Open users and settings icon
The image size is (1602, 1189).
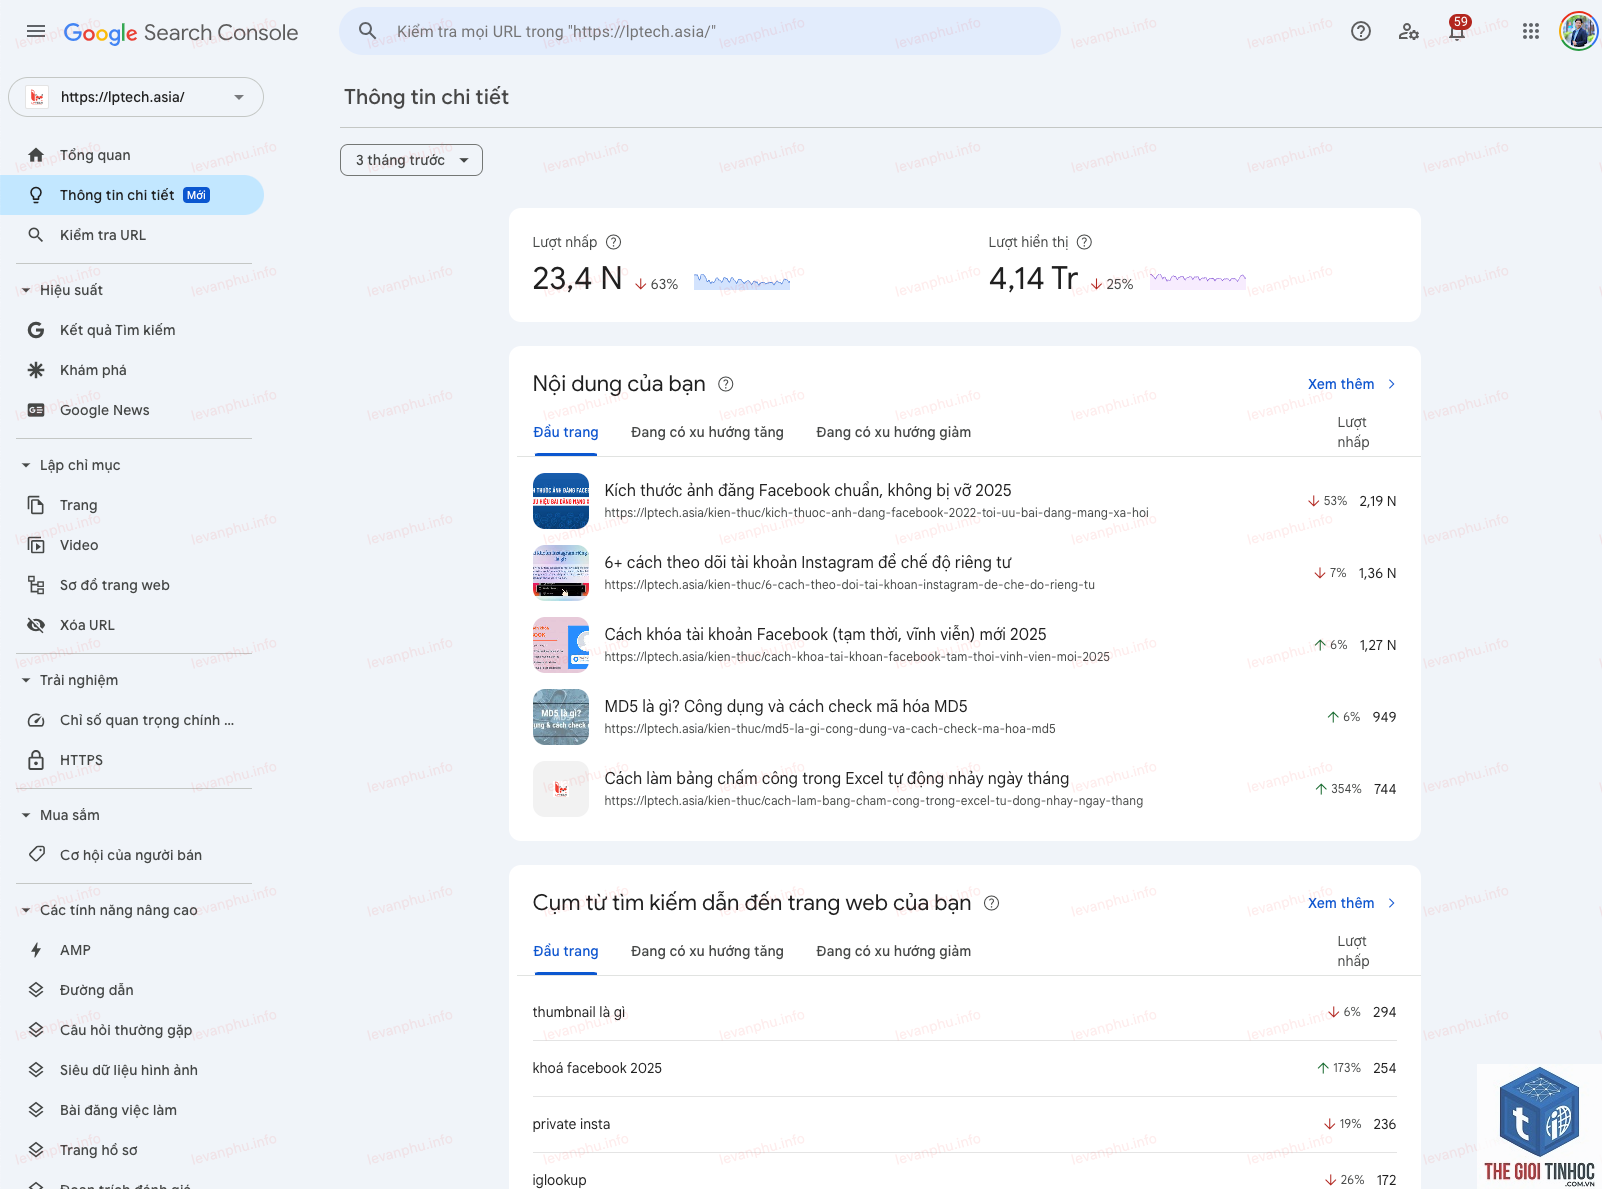pos(1409,31)
